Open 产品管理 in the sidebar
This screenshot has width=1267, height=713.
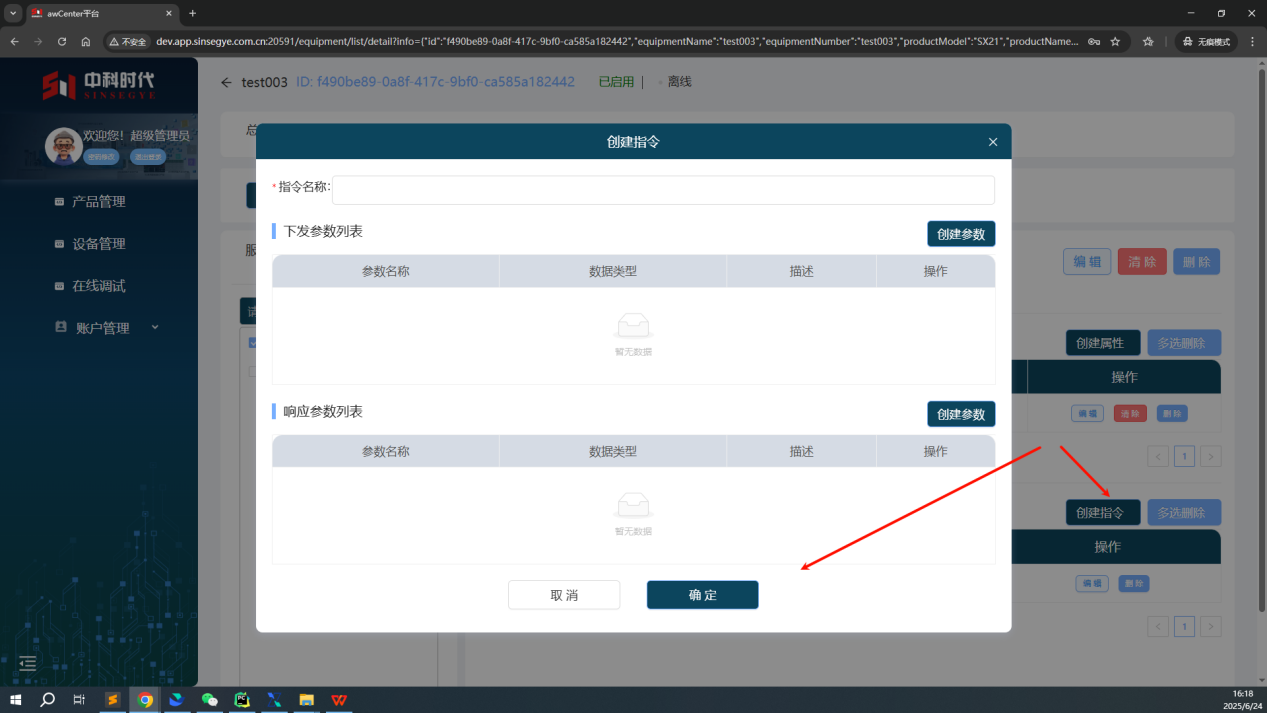(98, 202)
